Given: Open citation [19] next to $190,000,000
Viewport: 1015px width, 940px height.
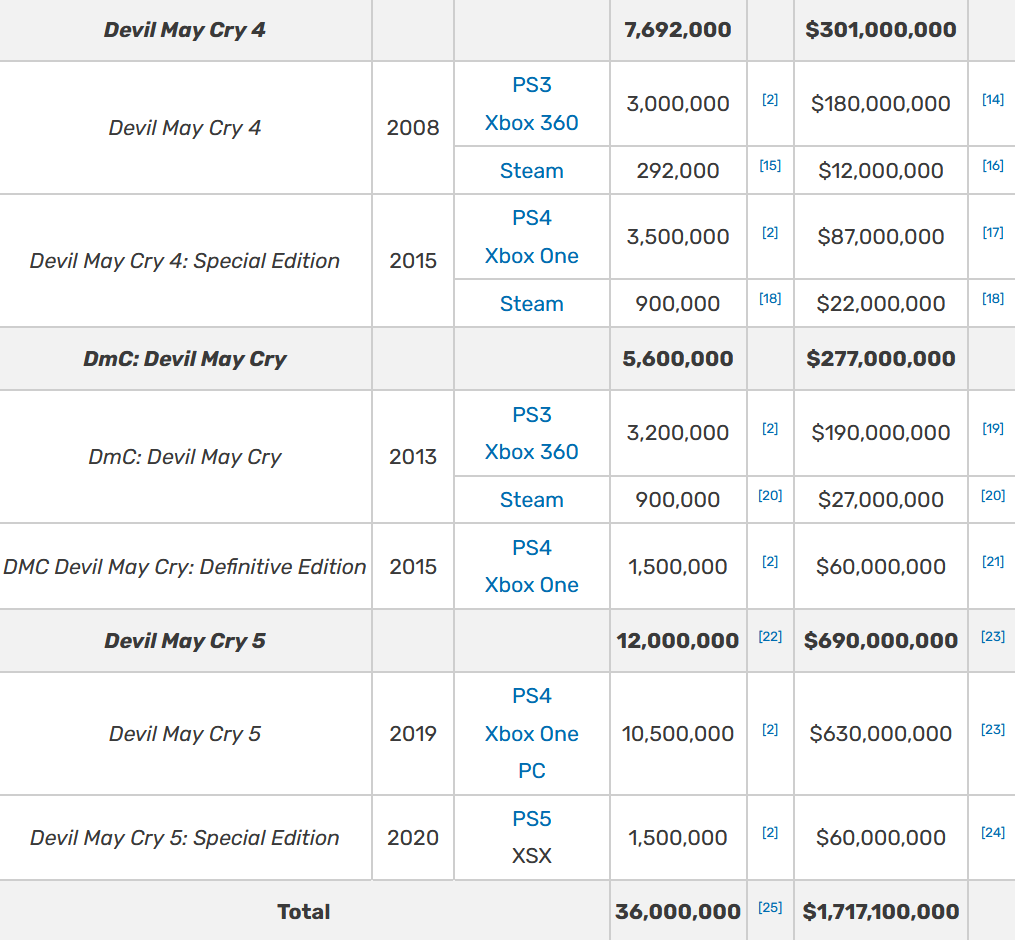Looking at the screenshot, I should pyautogui.click(x=992, y=428).
